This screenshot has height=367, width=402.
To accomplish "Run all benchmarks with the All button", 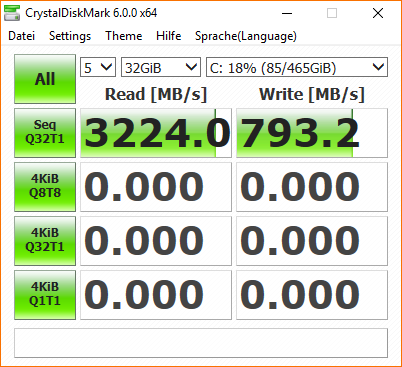I will point(45,79).
